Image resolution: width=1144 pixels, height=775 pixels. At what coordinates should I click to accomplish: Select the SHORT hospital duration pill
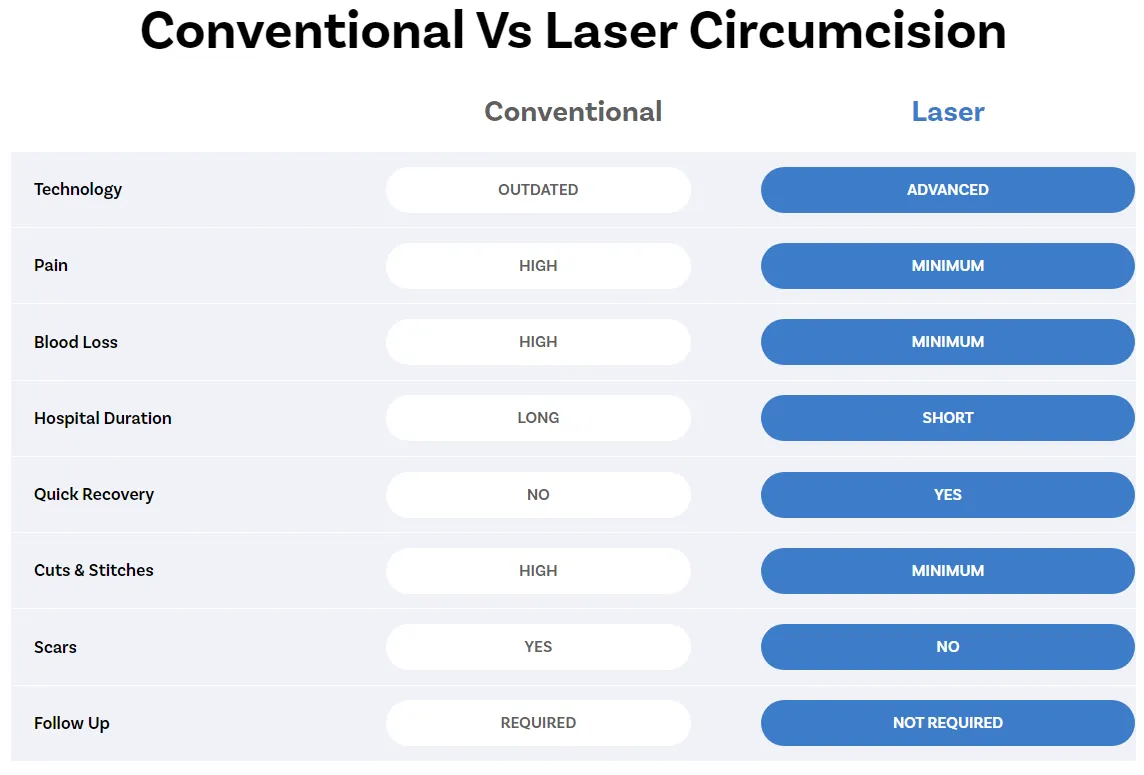click(947, 417)
